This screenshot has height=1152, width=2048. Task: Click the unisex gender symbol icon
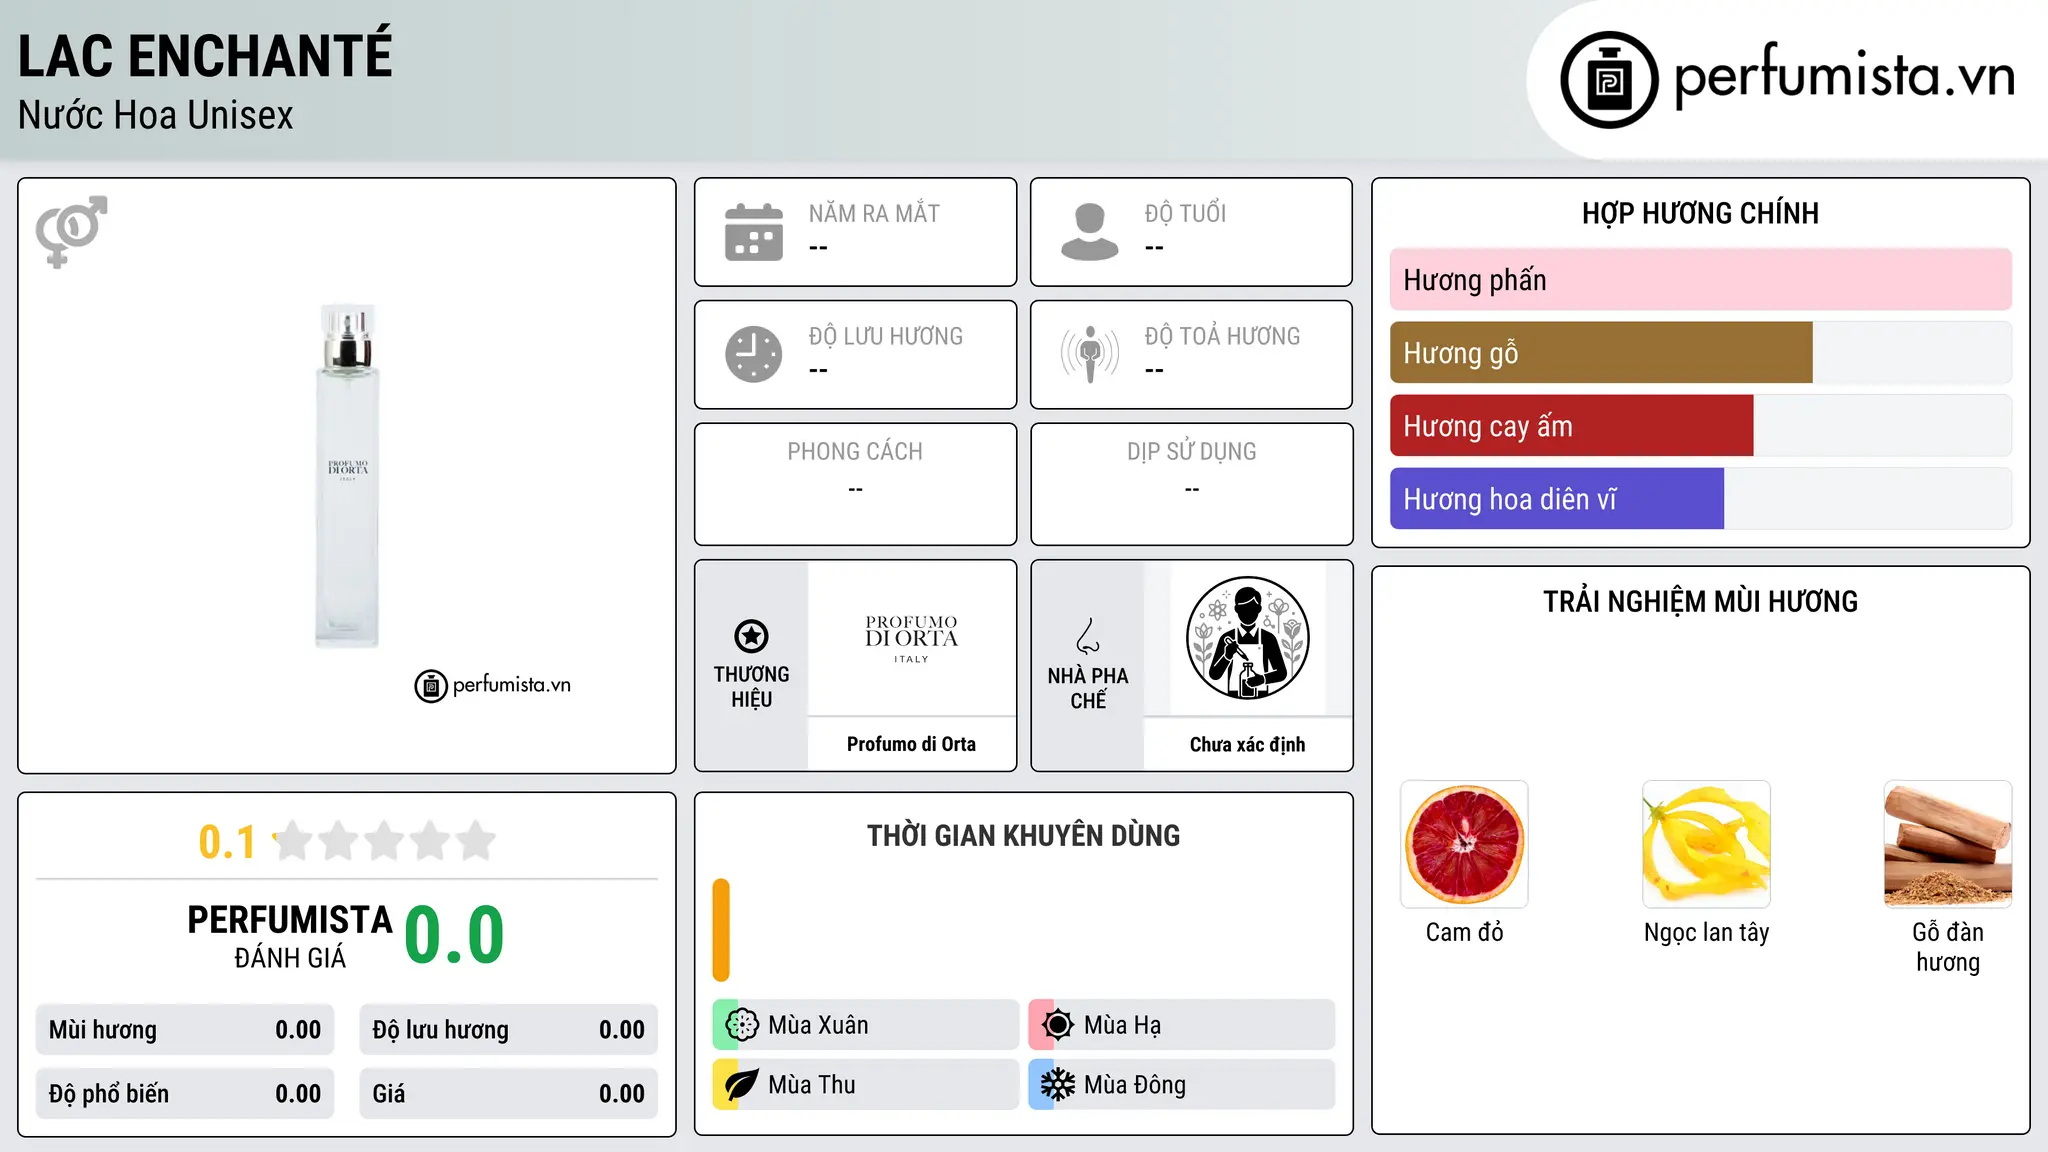tap(71, 231)
